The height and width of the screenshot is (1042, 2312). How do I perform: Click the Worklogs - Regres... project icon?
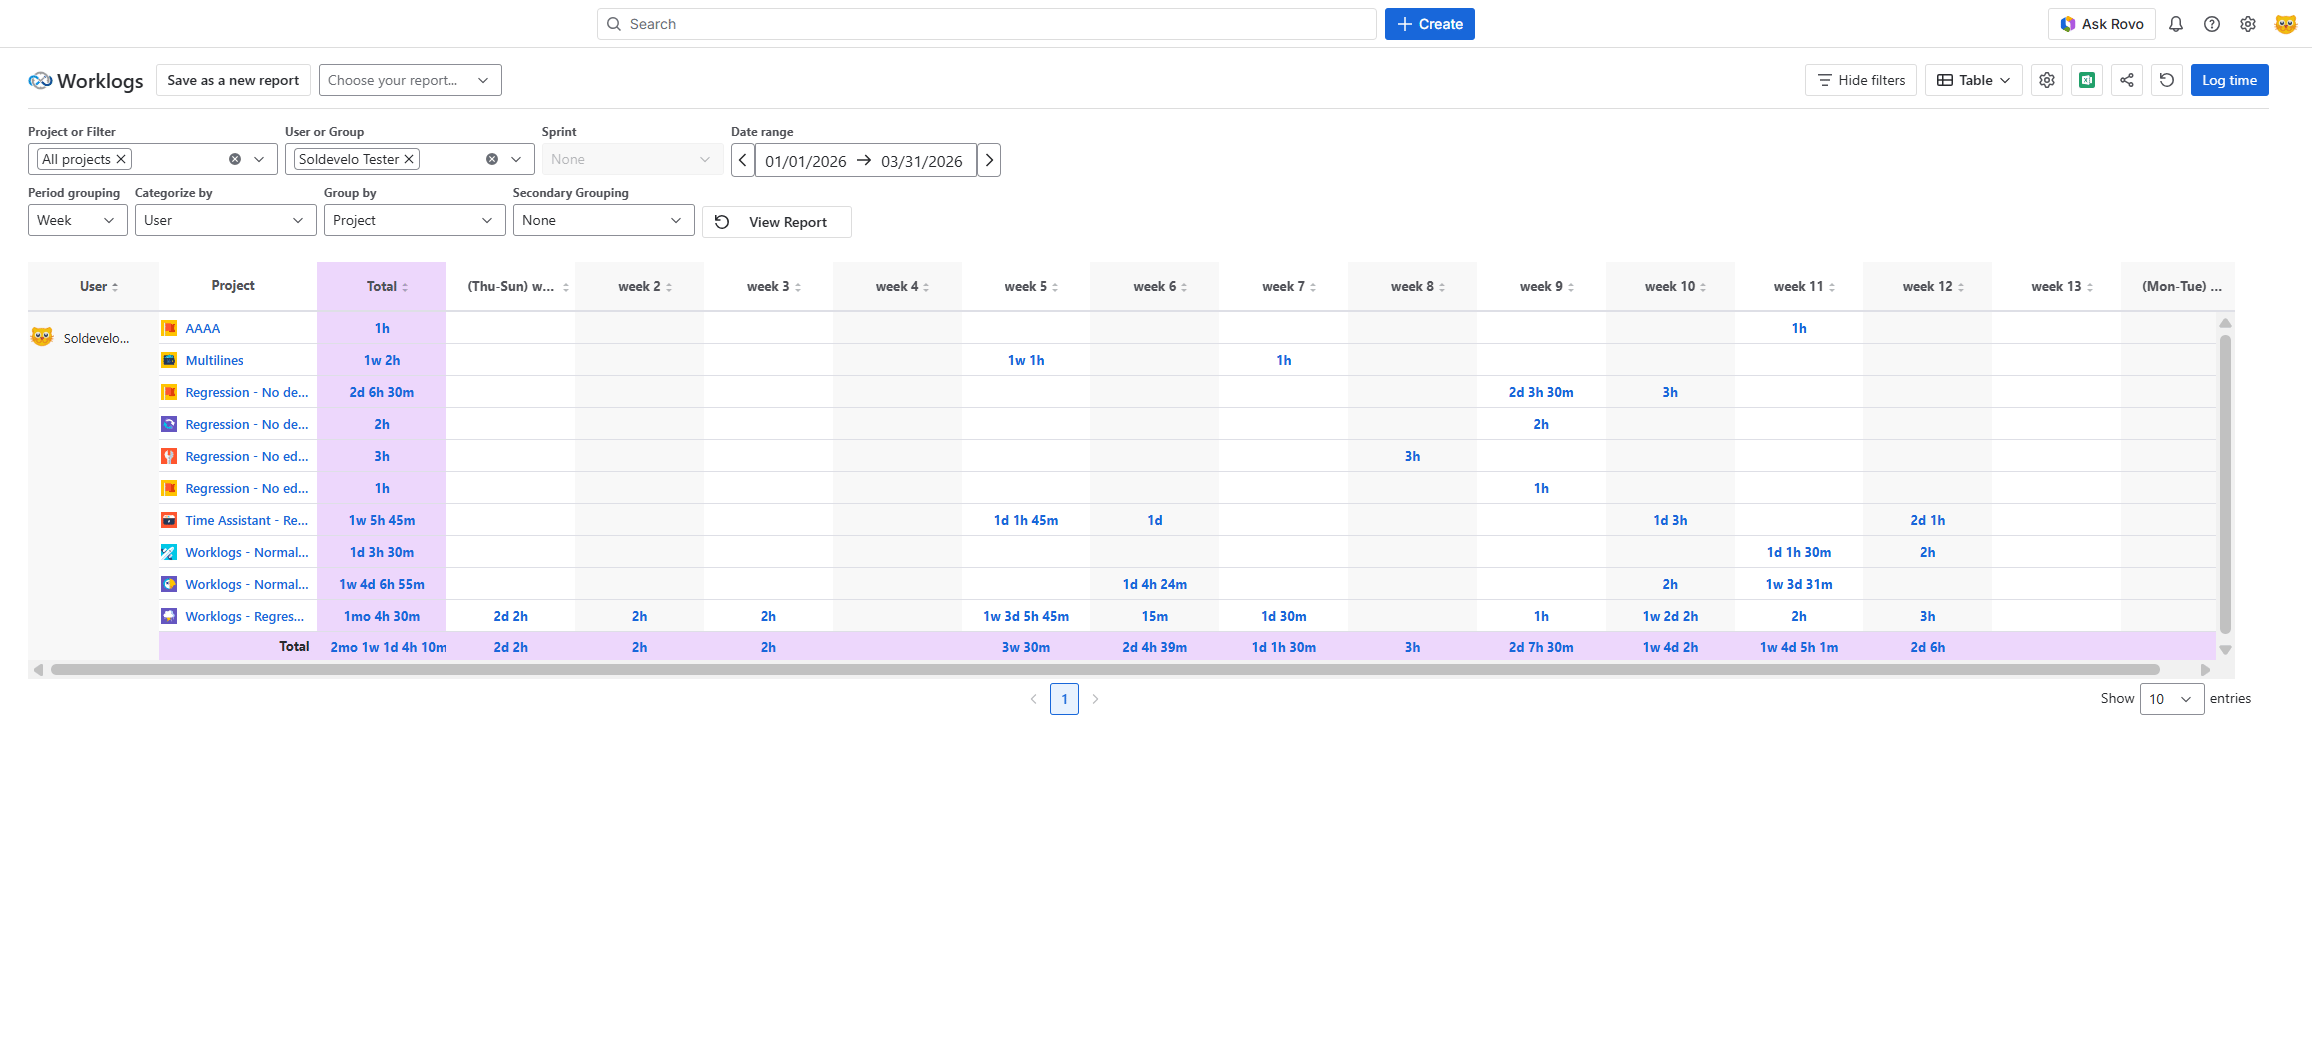click(170, 616)
